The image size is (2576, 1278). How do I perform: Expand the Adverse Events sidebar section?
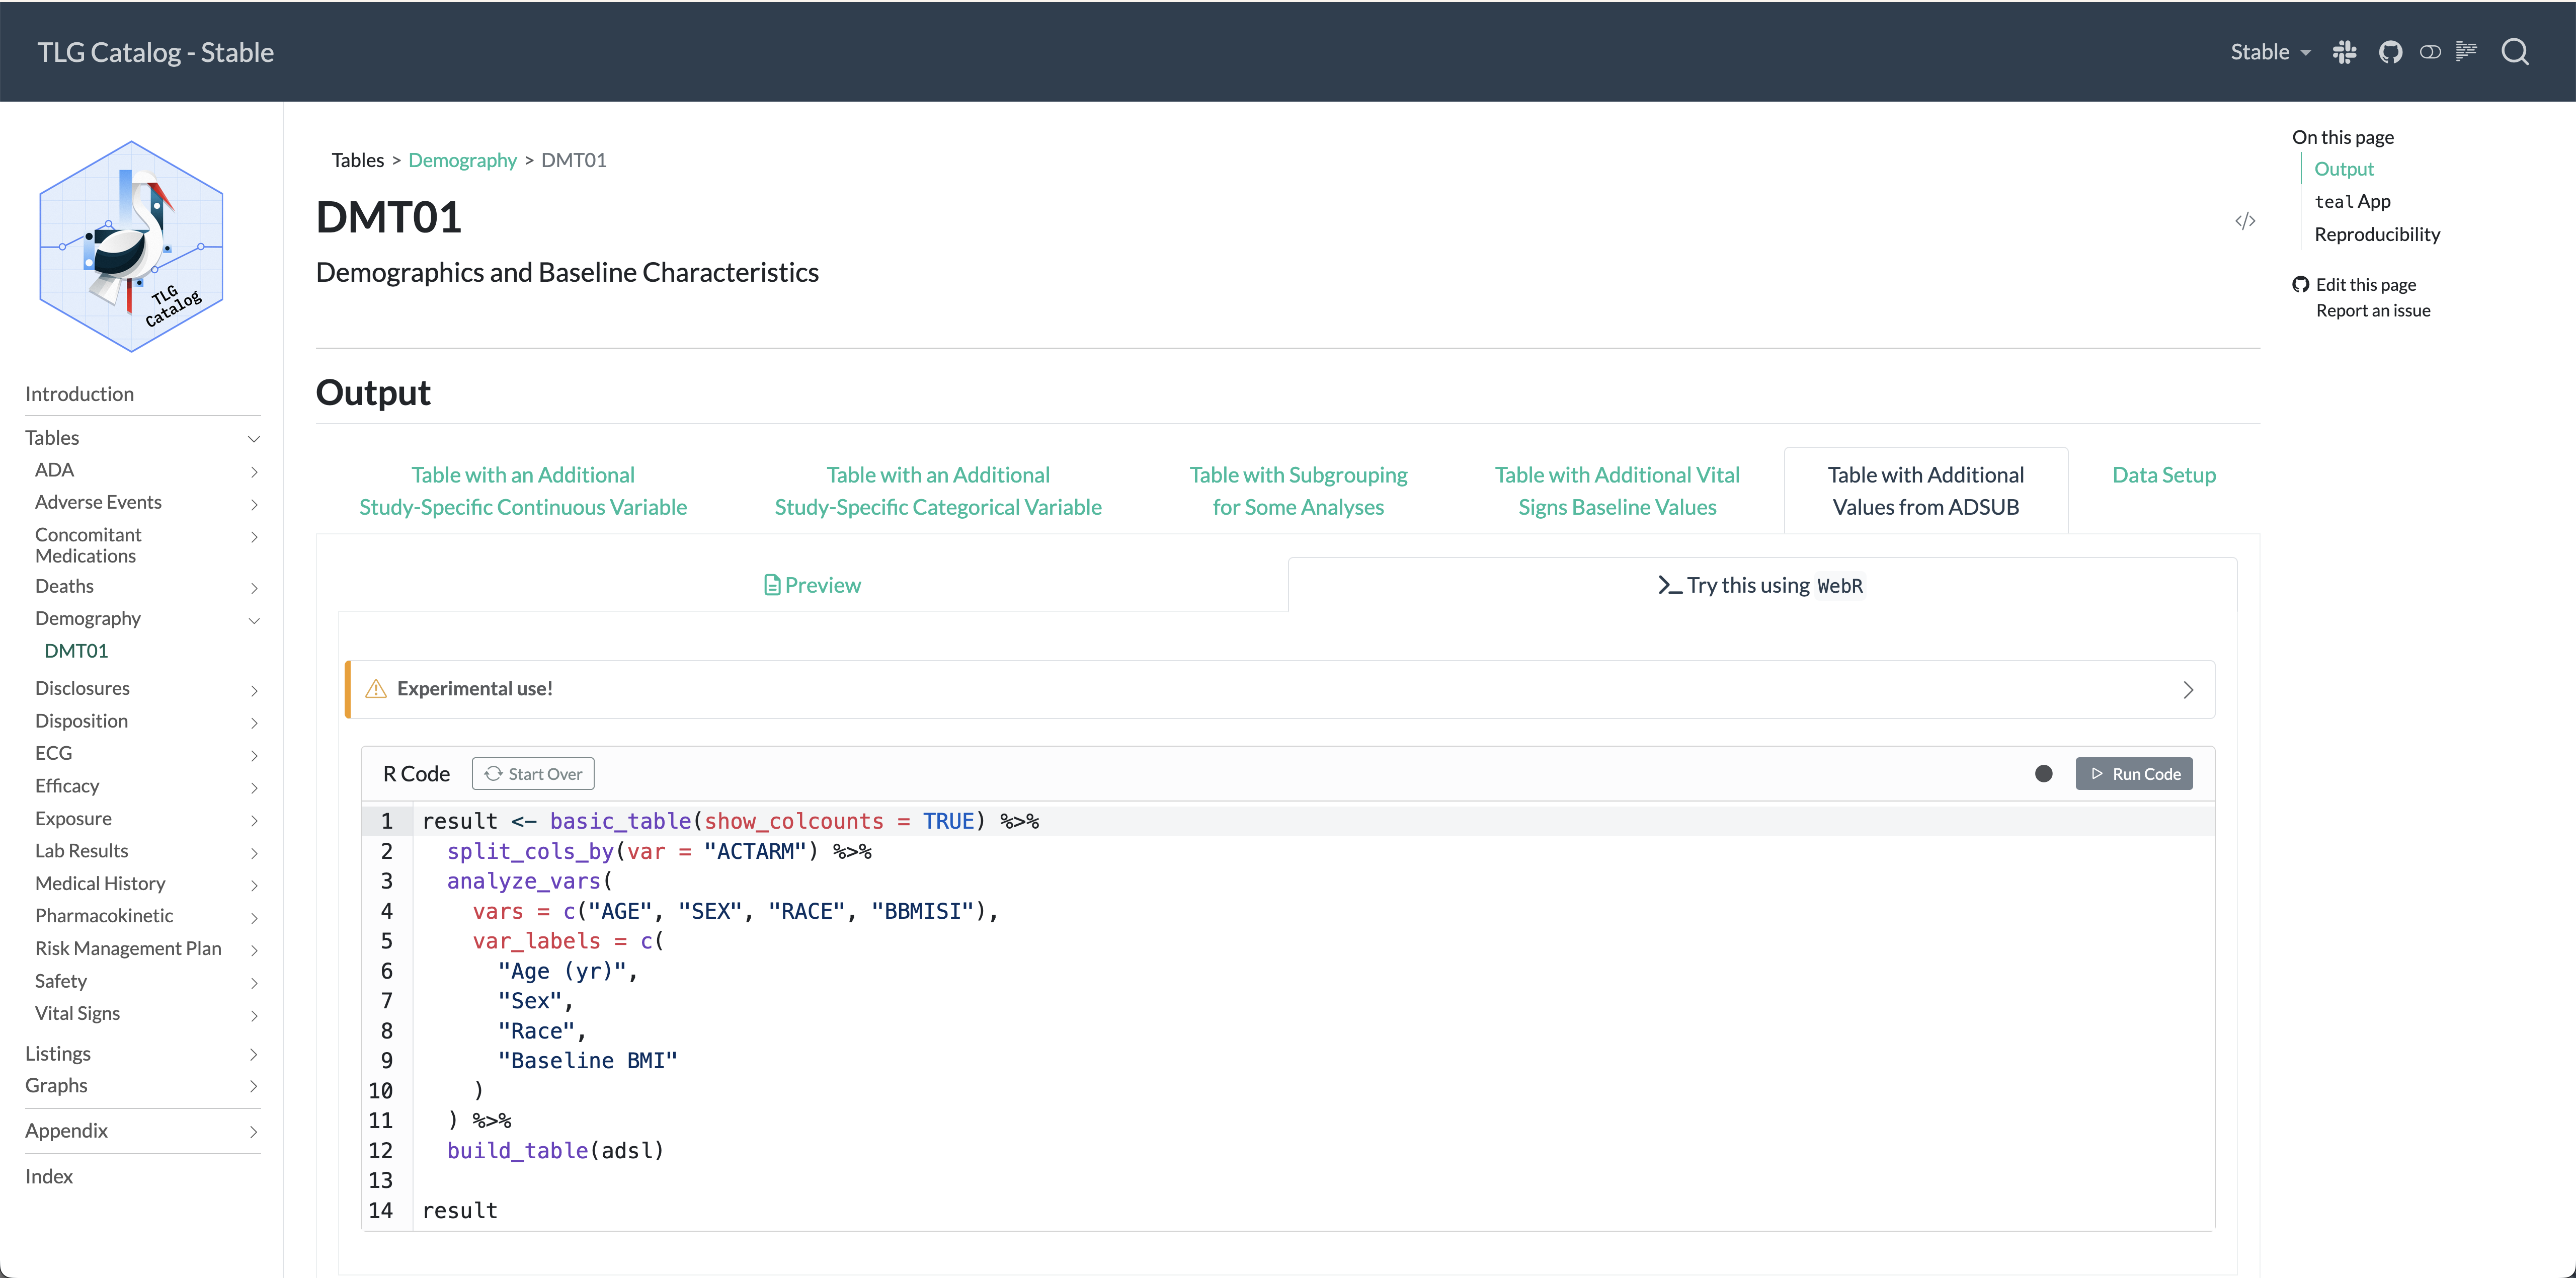(254, 504)
